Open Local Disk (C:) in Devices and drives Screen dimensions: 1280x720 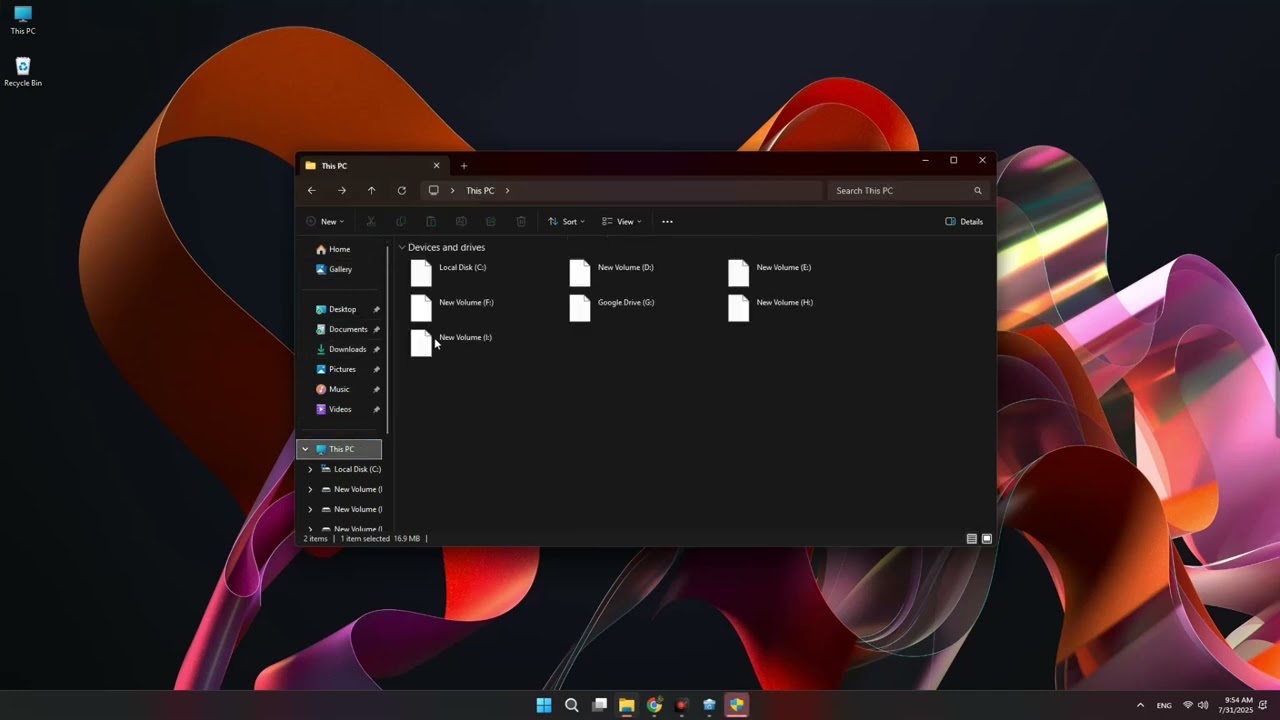coord(449,272)
